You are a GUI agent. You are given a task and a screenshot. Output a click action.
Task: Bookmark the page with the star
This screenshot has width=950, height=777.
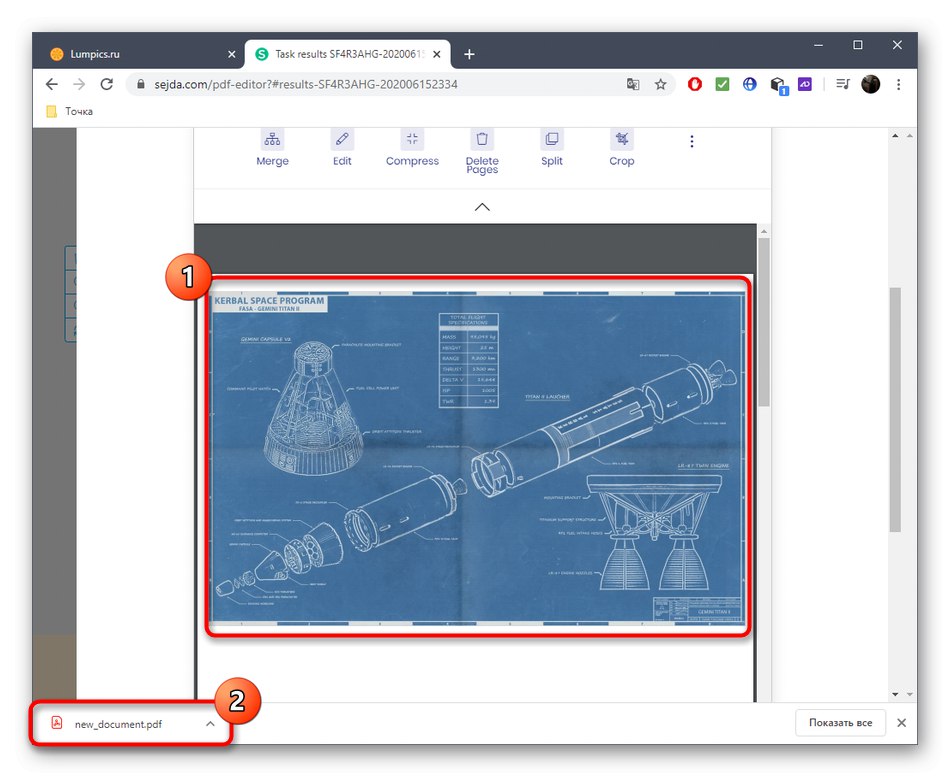pyautogui.click(x=661, y=85)
